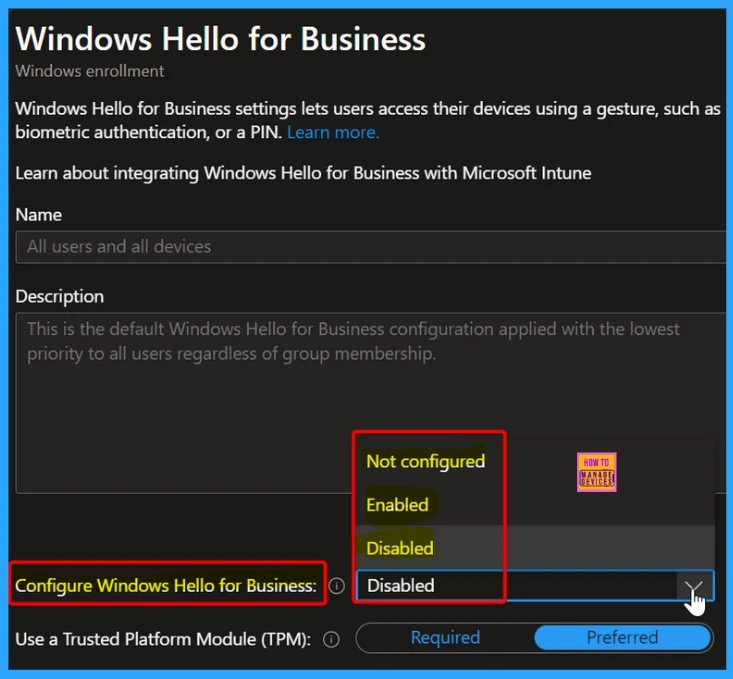Viewport: 733px width, 679px height.
Task: Click the 'Configure Windows Hello for Business:' label
Action: [165, 585]
